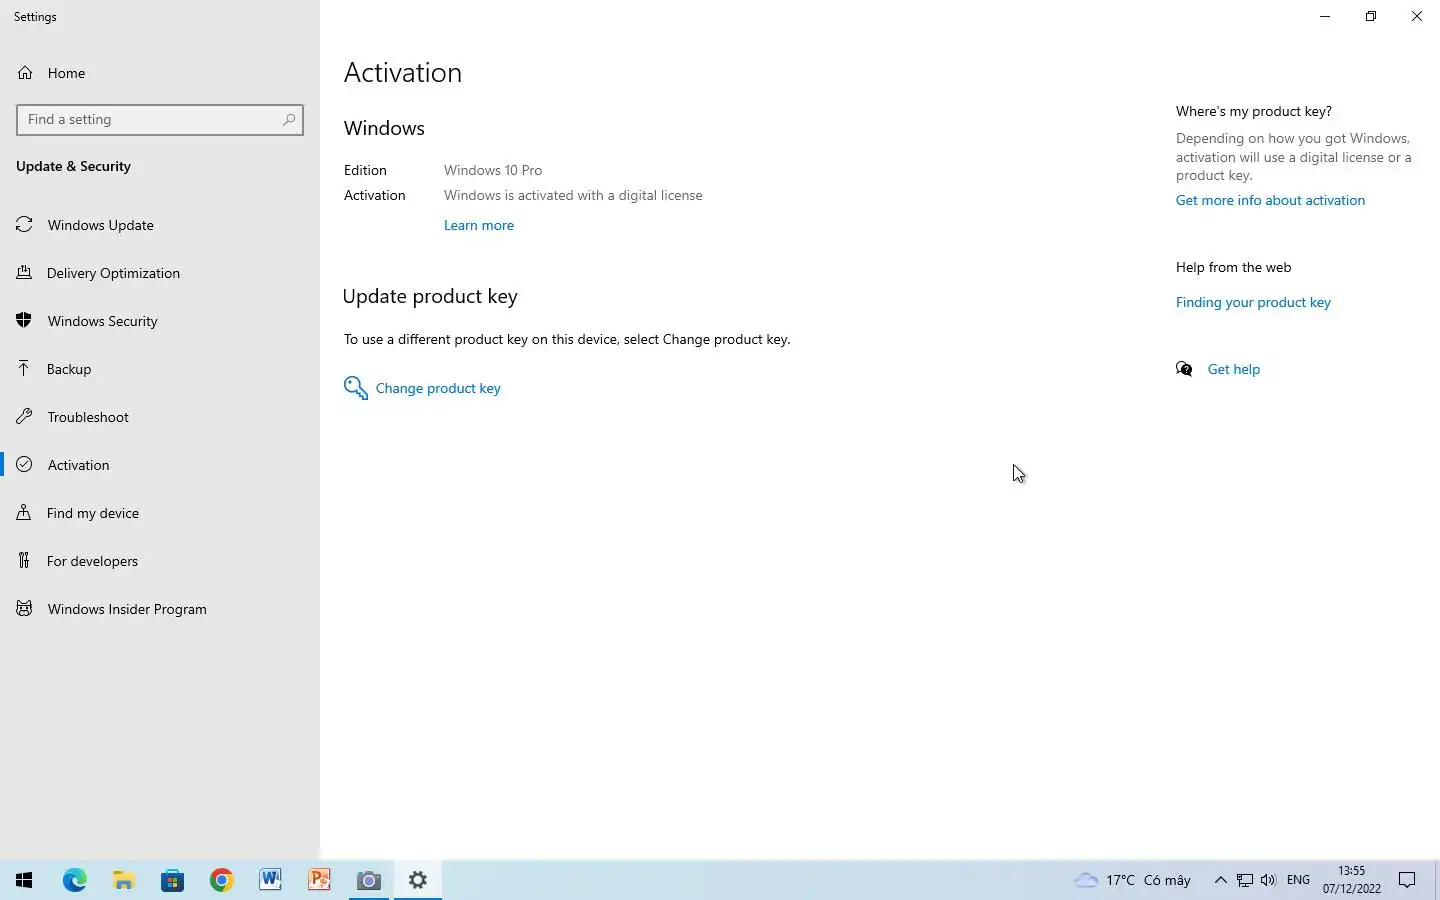Image resolution: width=1440 pixels, height=900 pixels.
Task: Click the search magnifier in Find a setting
Action: click(x=289, y=119)
